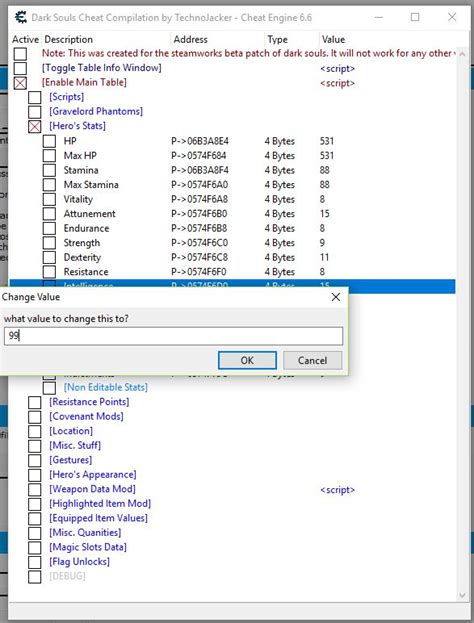Click the Attunement value 15
474x623 pixels.
pos(324,214)
